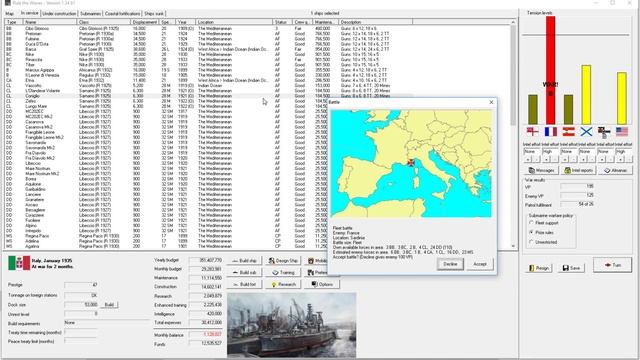Sort ship list by Class column header
Screen dimensions: 640x360
(104, 22)
